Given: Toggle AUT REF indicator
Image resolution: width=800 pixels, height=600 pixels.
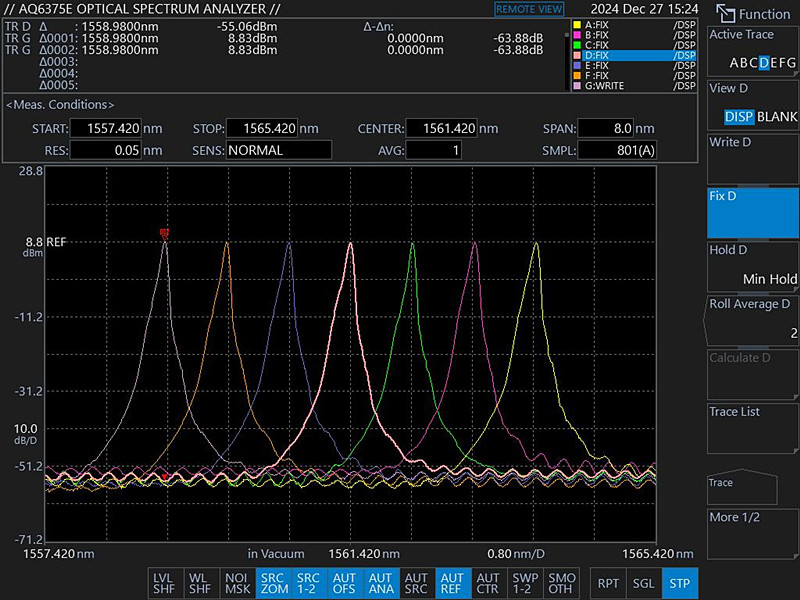Looking at the screenshot, I should (x=452, y=583).
